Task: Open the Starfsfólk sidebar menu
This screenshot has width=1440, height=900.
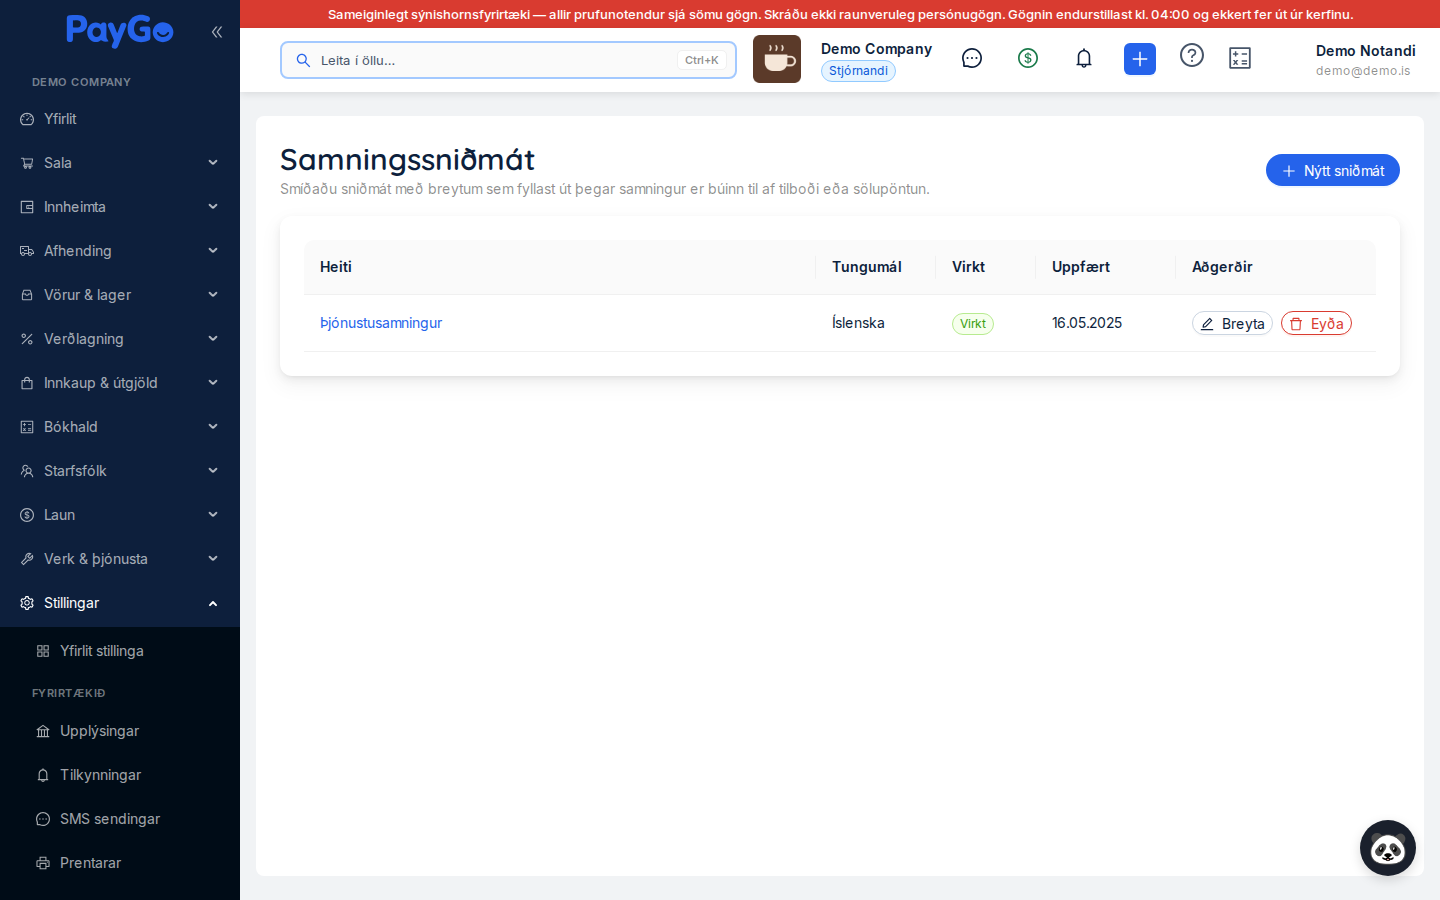Action: coord(120,471)
